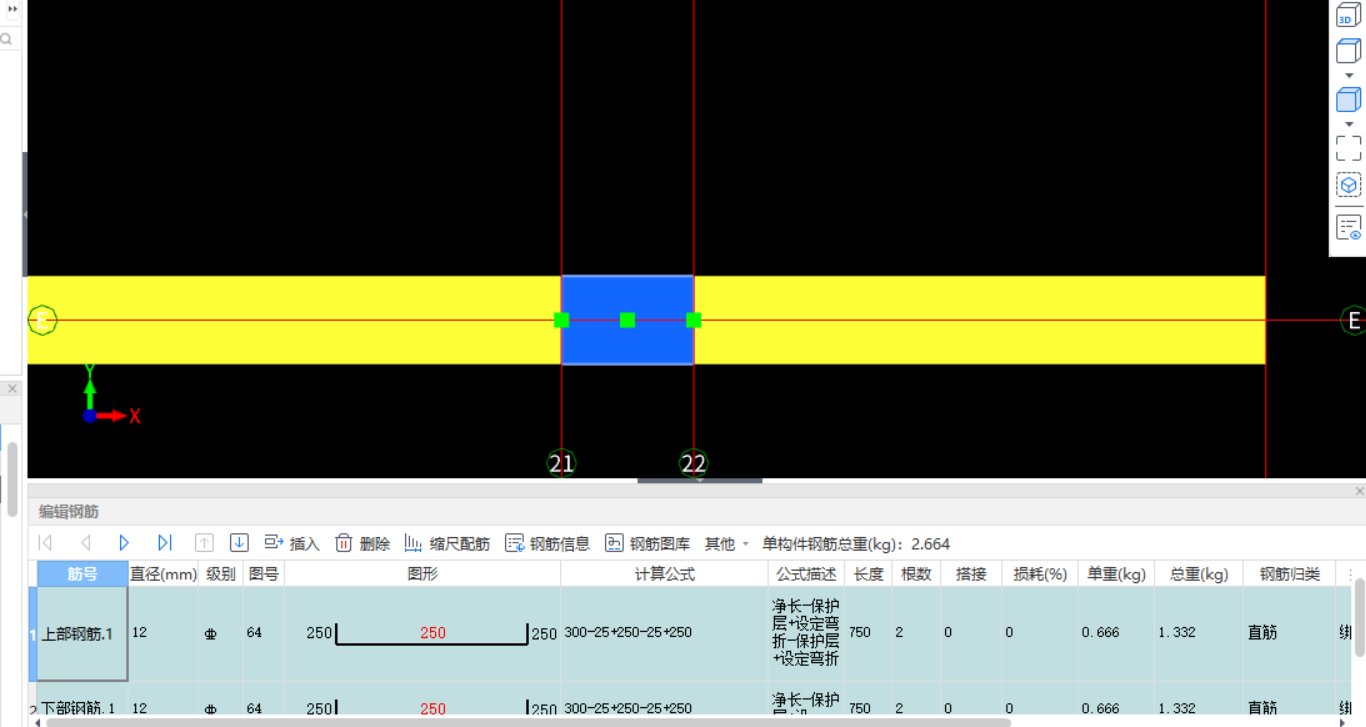
Task: Click the red 250 value in 上部钢筋.1 shape
Action: (x=433, y=633)
